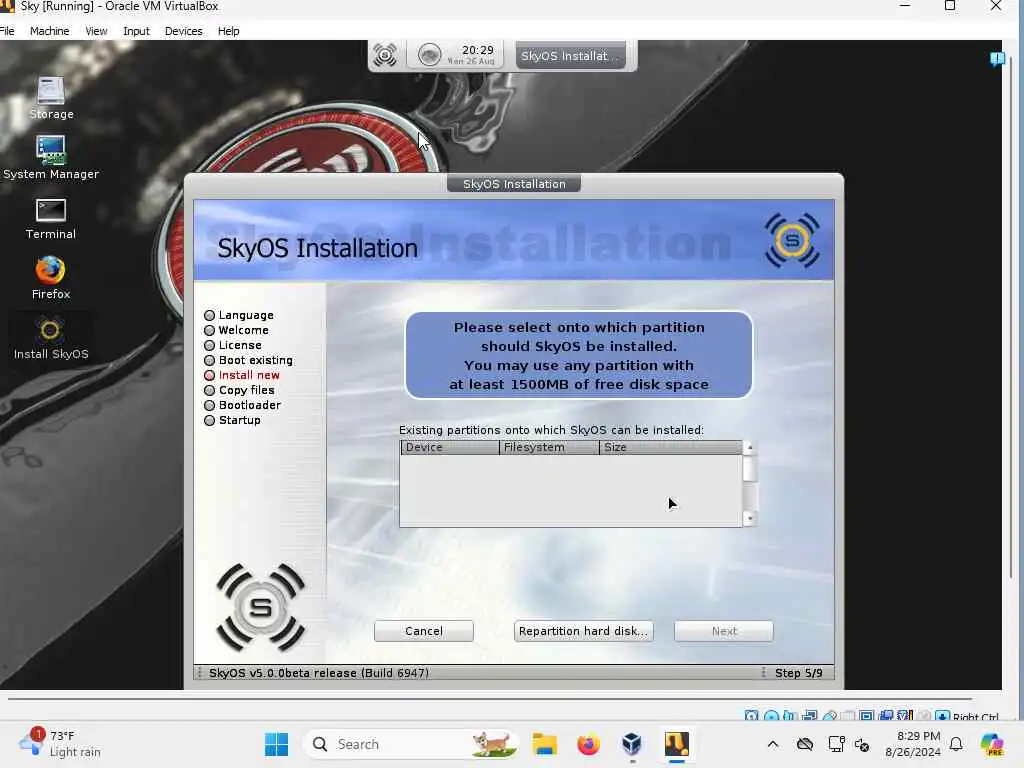Select the Install SkyOS desktop icon
1024x768 pixels.
pyautogui.click(x=51, y=338)
